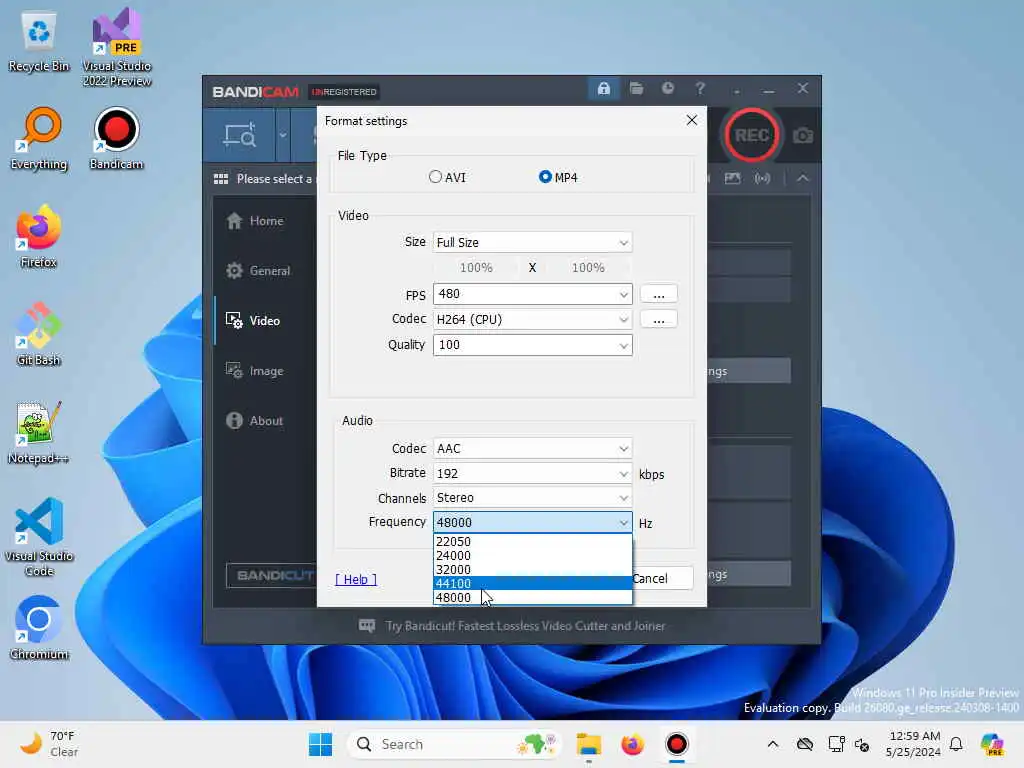Select the AVI file type radio button
This screenshot has width=1024, height=768.
click(447, 177)
